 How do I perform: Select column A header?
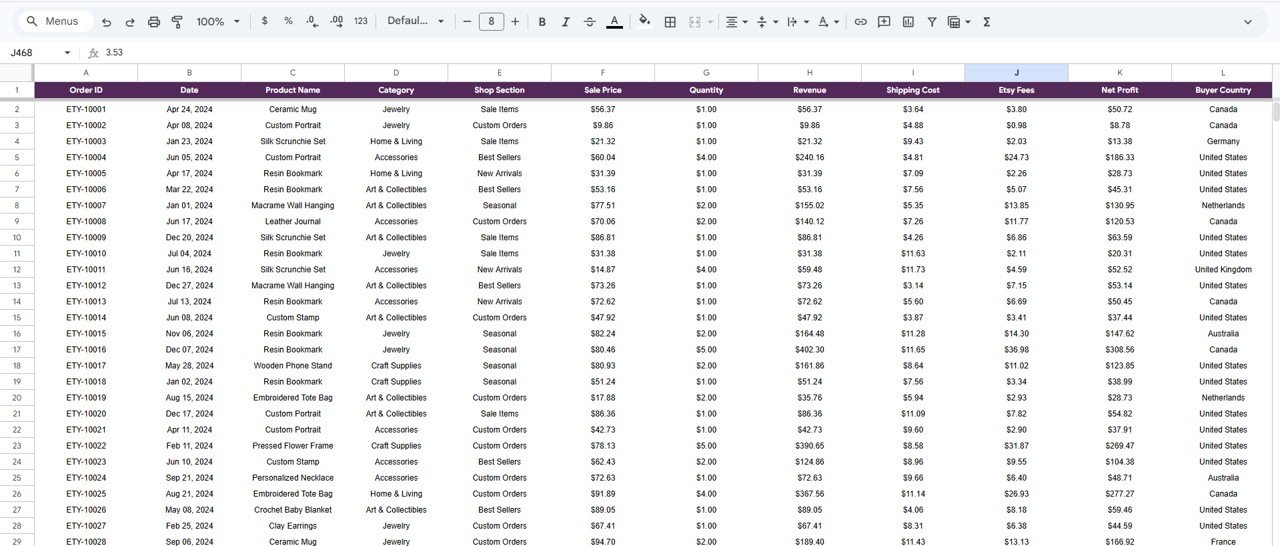pyautogui.click(x=85, y=72)
